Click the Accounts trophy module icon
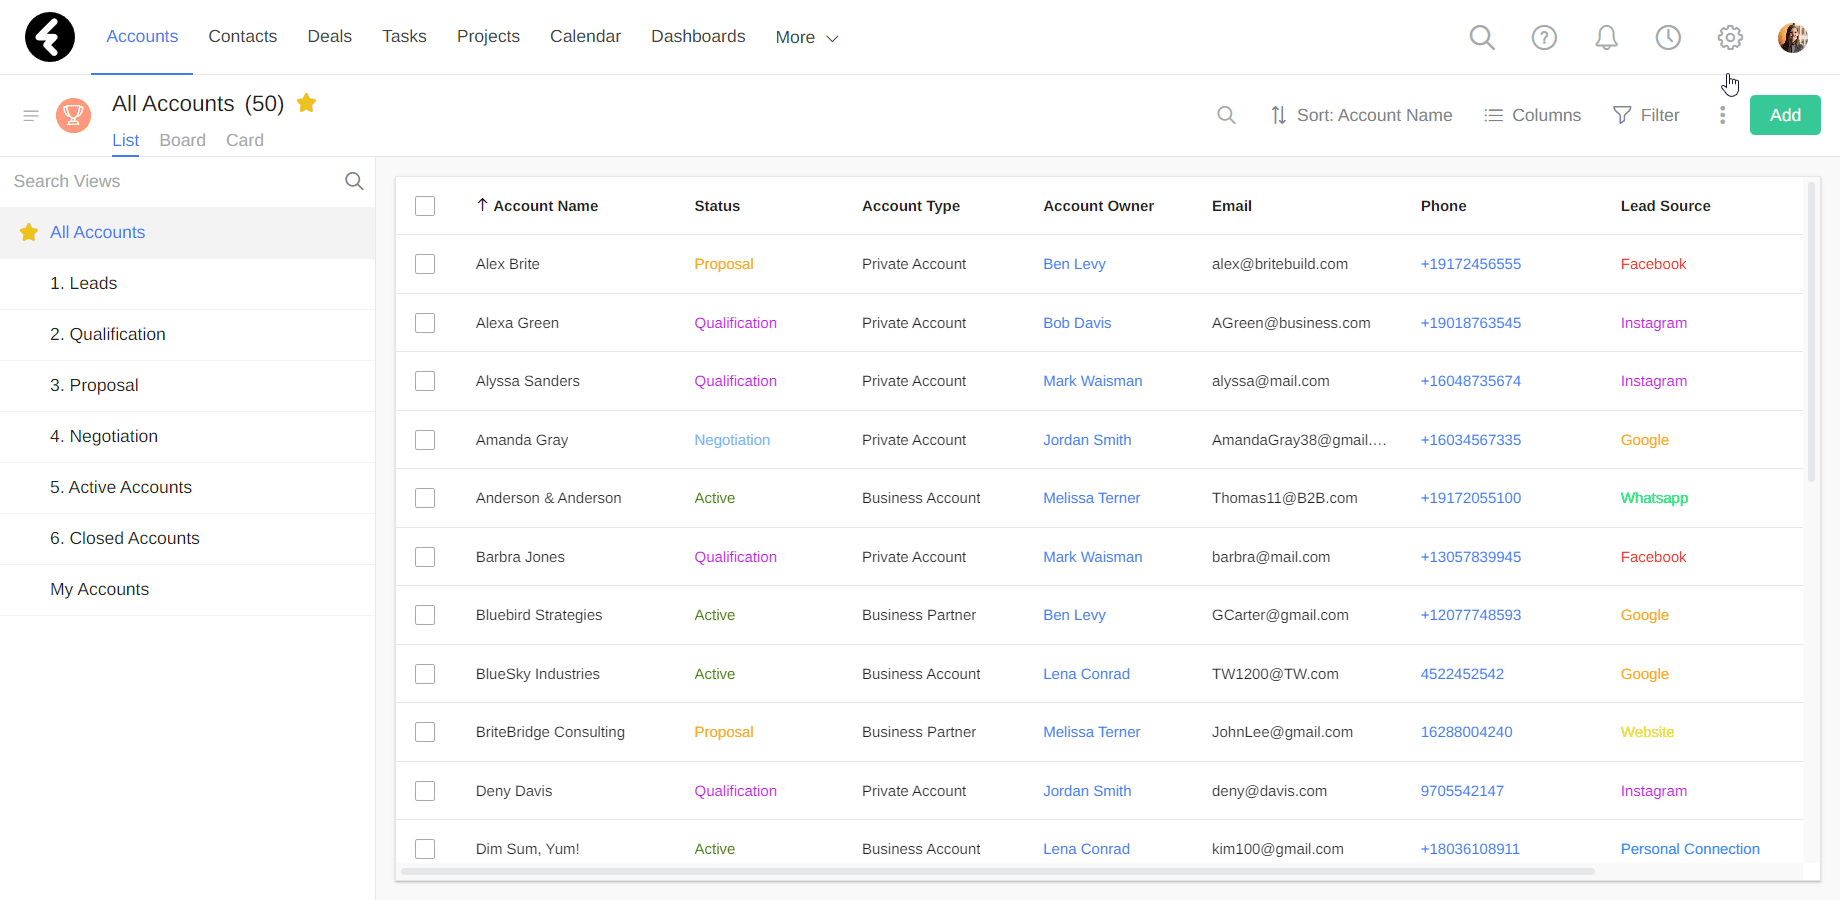This screenshot has height=900, width=1840. click(x=73, y=116)
